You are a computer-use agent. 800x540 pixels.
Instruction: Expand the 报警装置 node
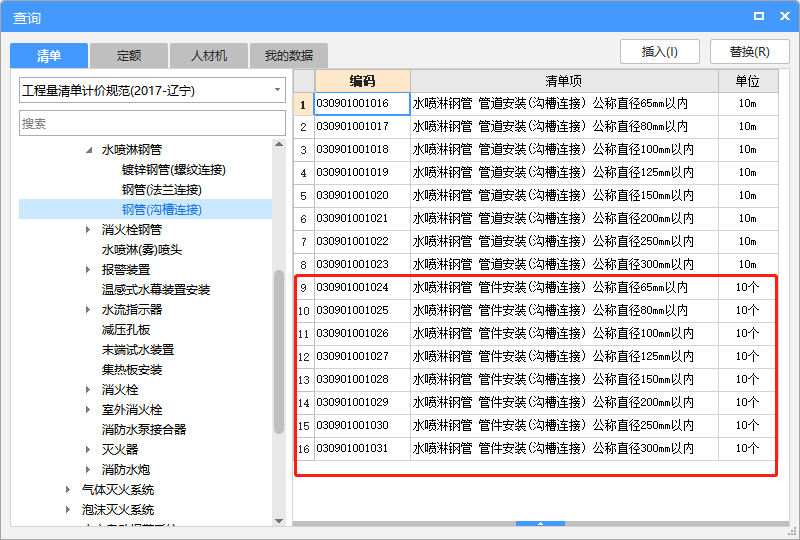click(88, 269)
